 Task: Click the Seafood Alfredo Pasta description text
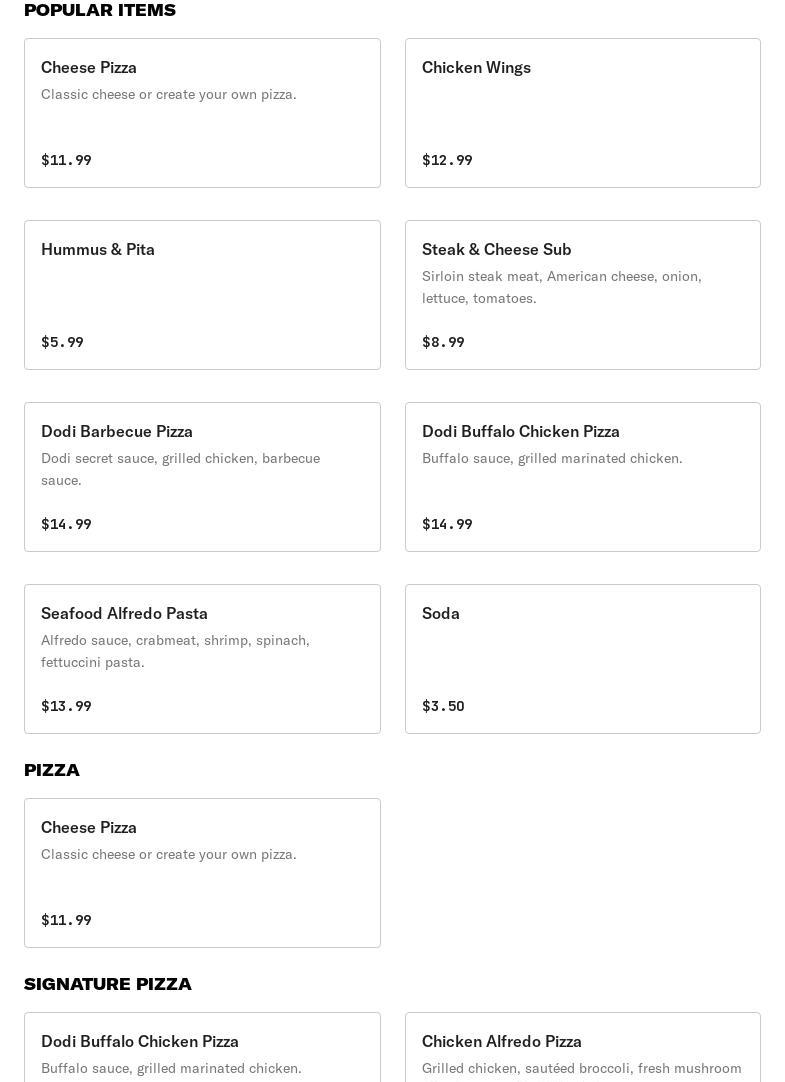(175, 651)
